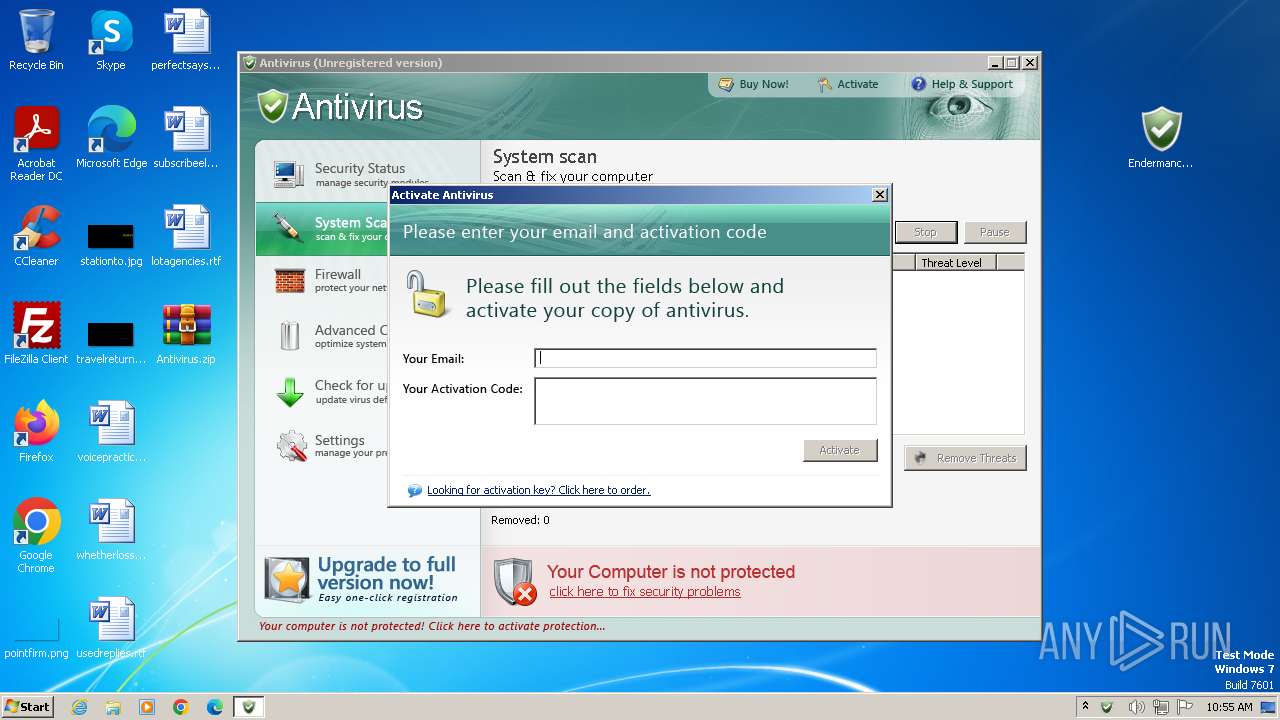Click the Firewall brick wall icon

coord(289,280)
